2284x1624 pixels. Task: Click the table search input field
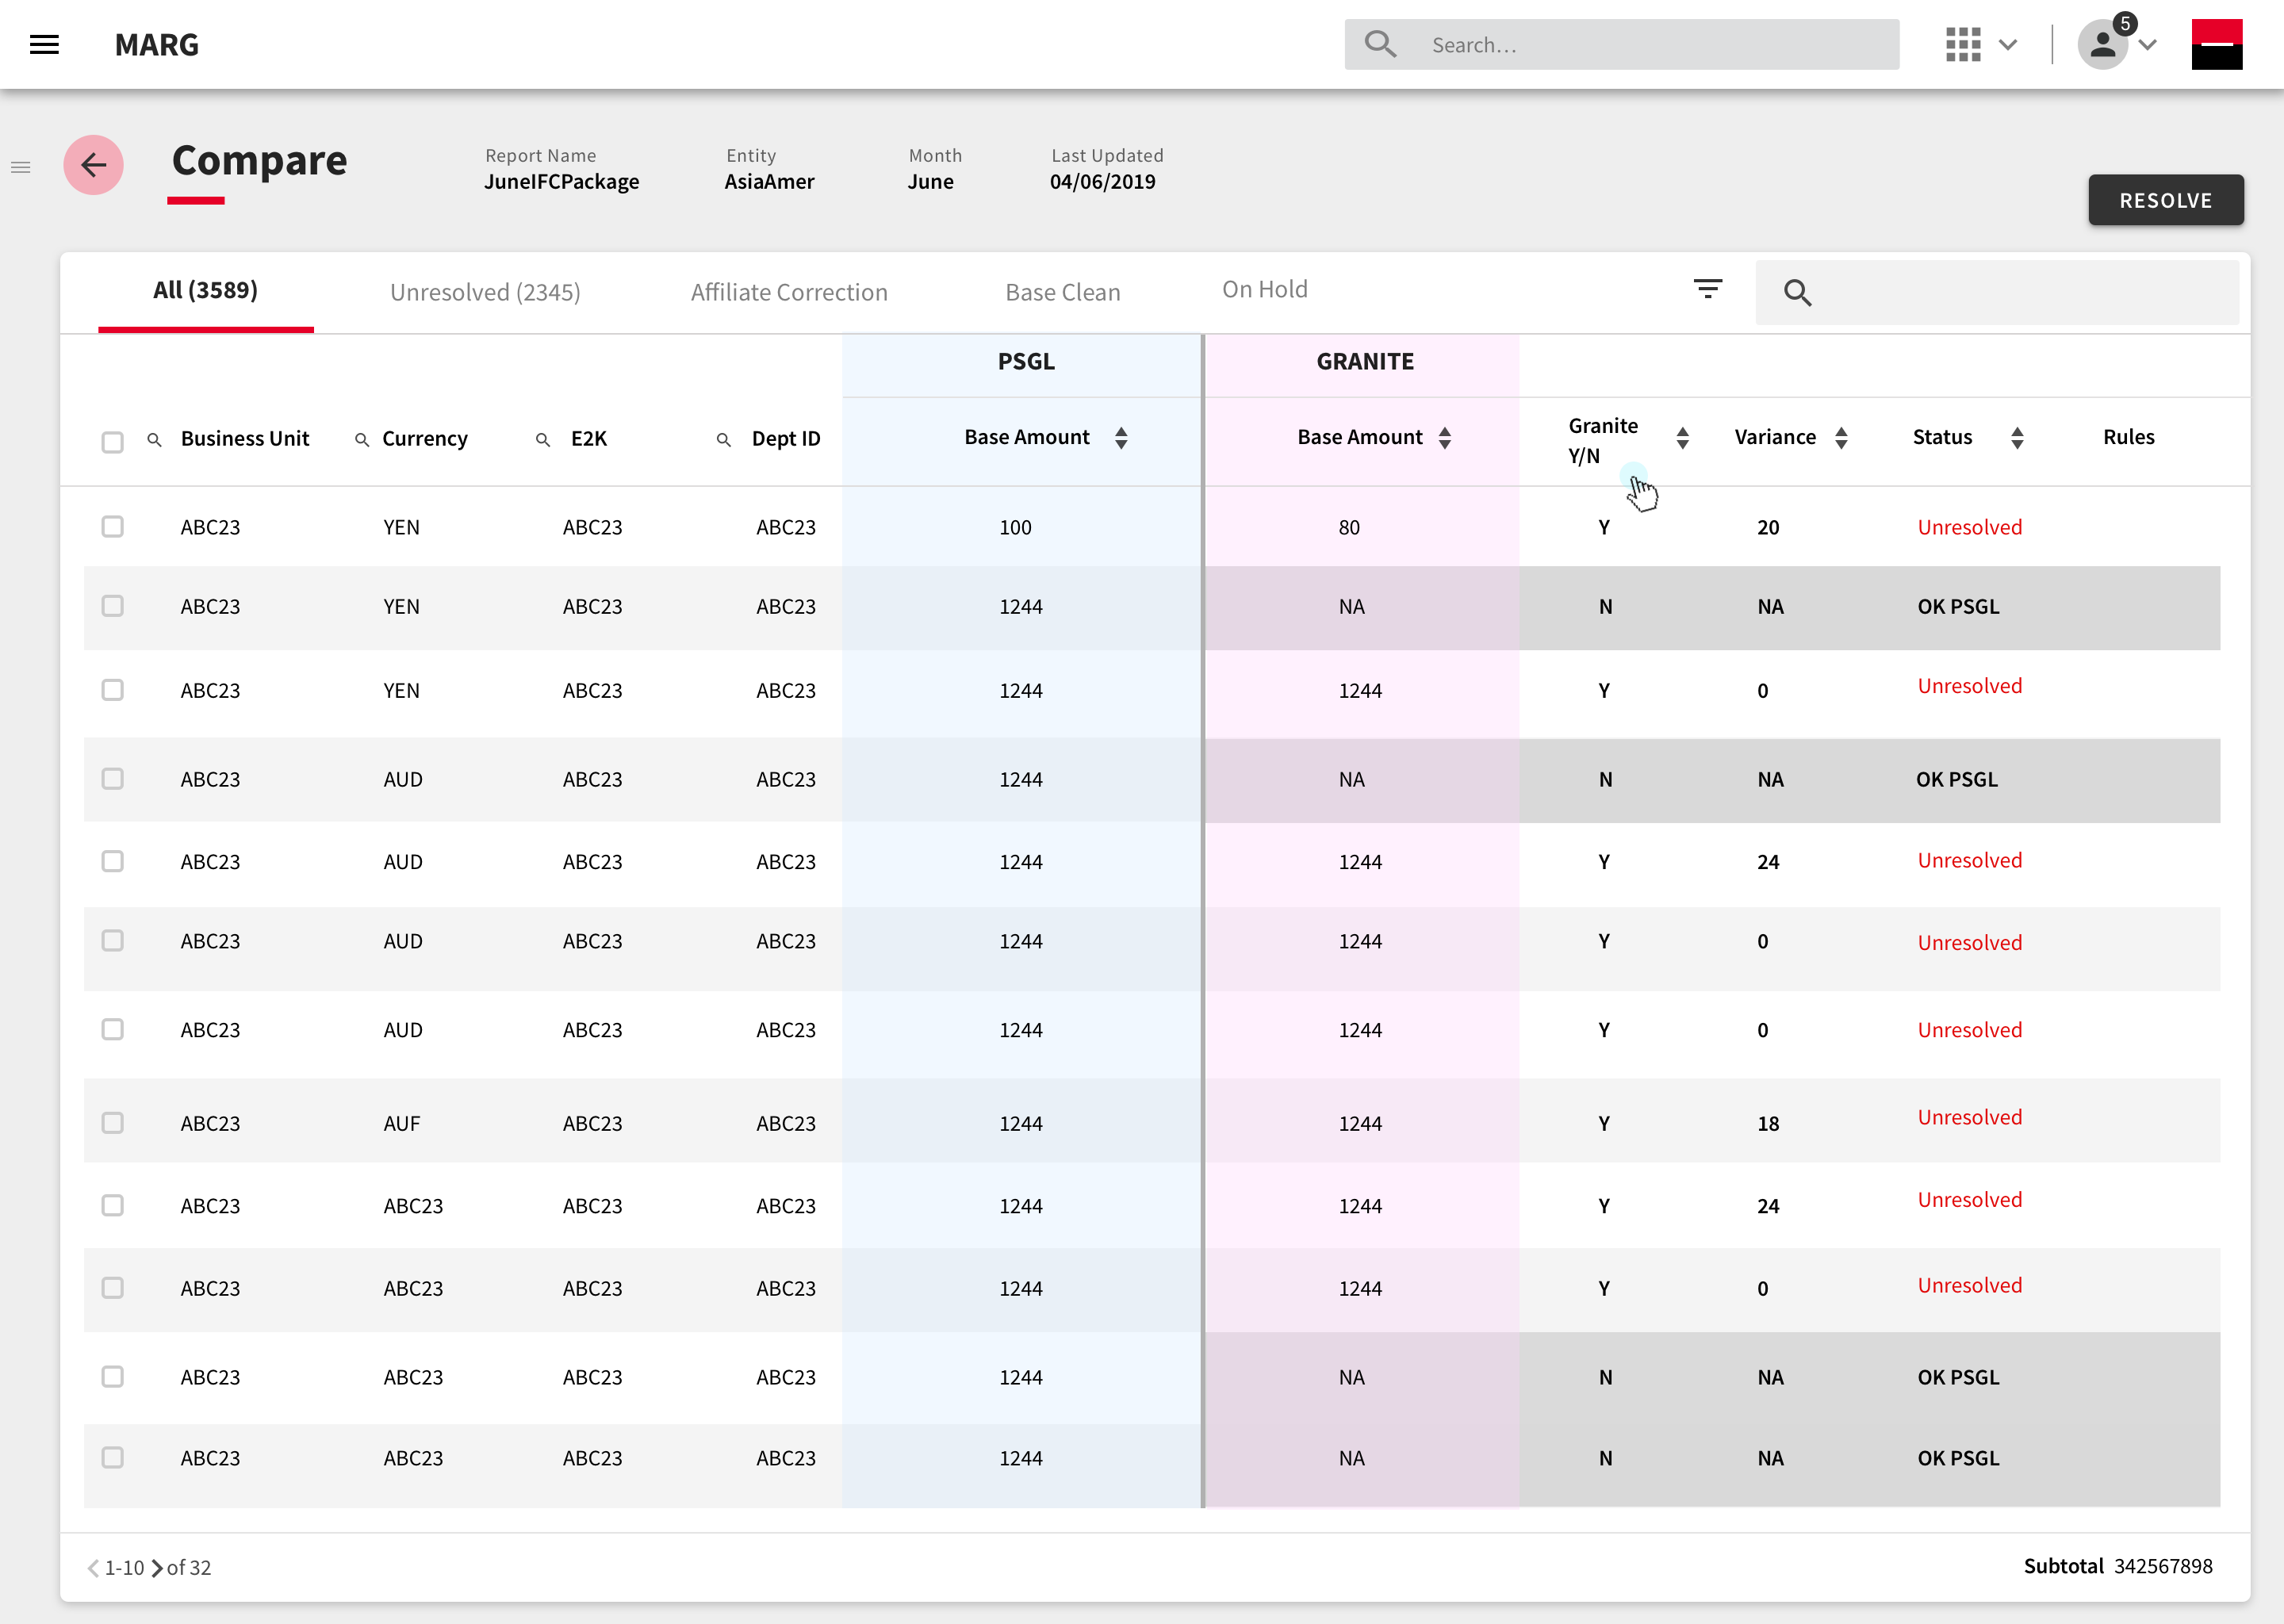click(1997, 292)
